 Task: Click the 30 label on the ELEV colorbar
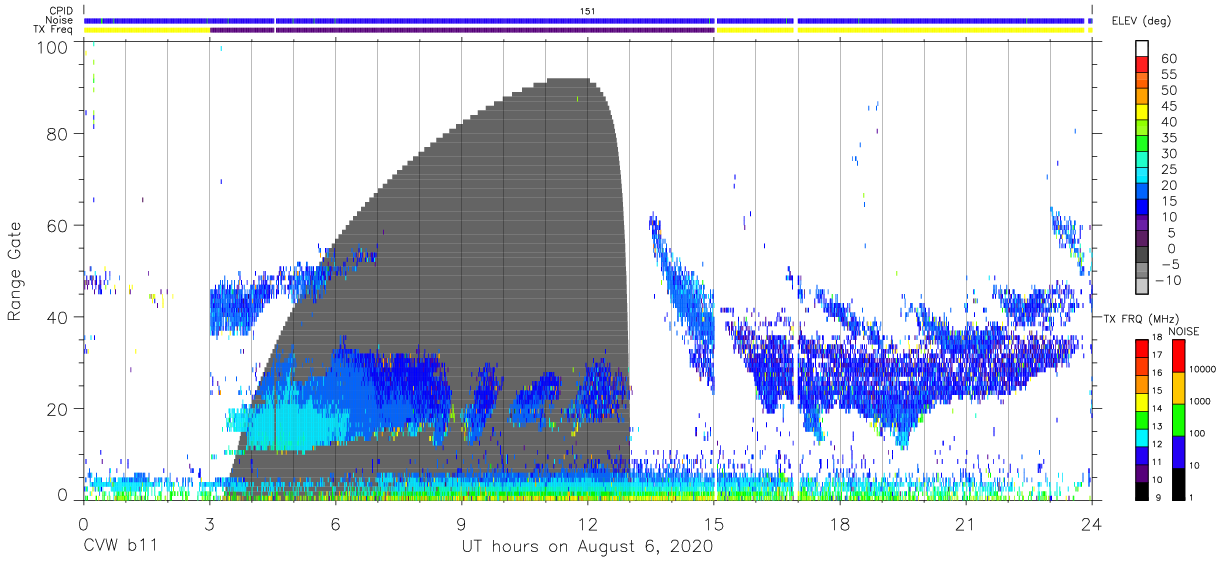1167,153
